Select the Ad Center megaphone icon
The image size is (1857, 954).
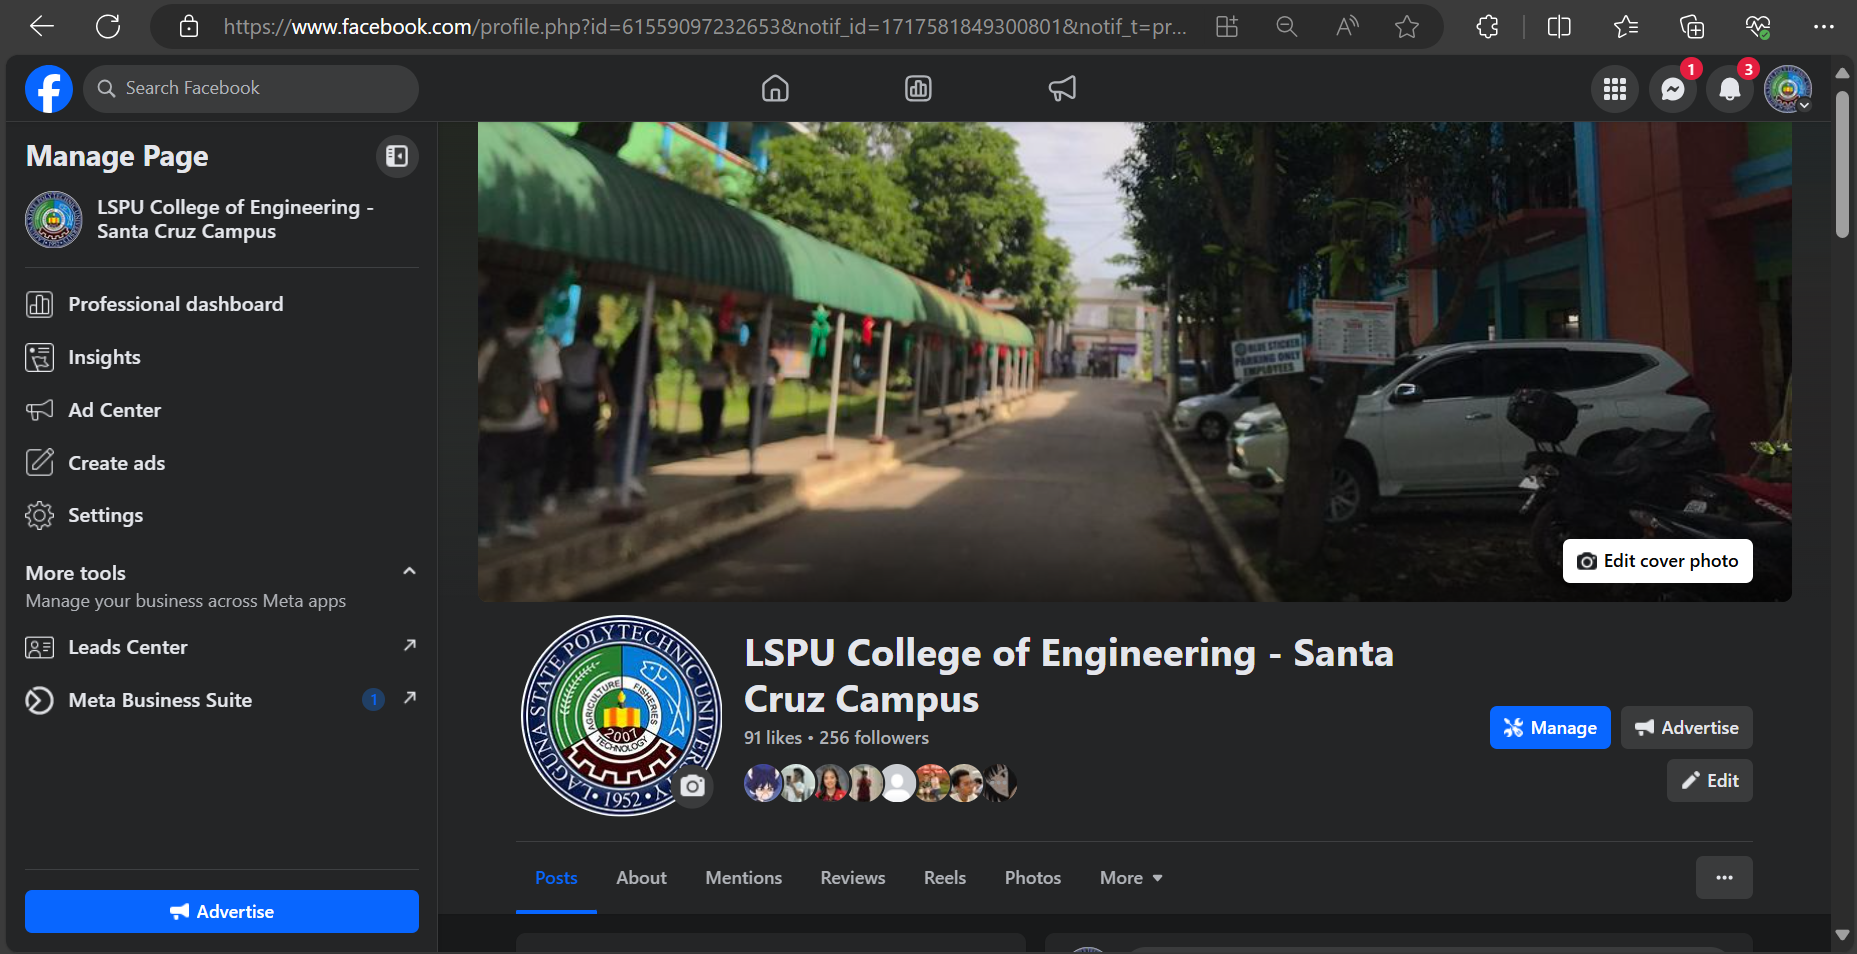tap(40, 410)
